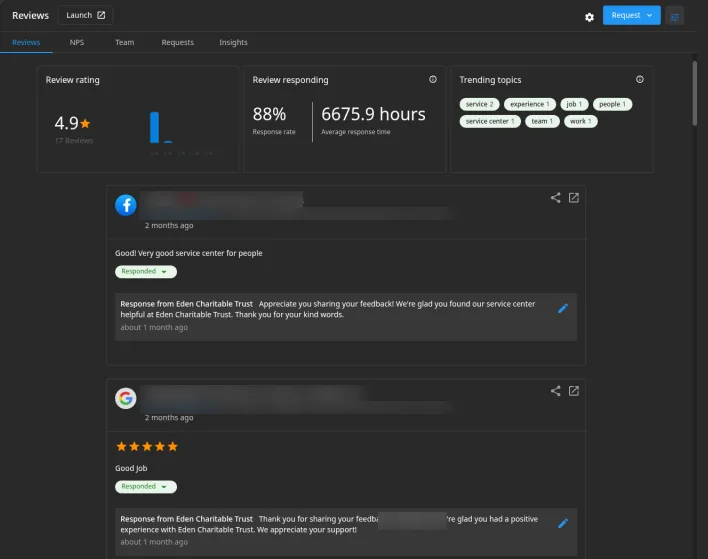Screen dimensions: 708x559
Task: Click '2 months ago' on the Facebook review
Action: [169, 225]
